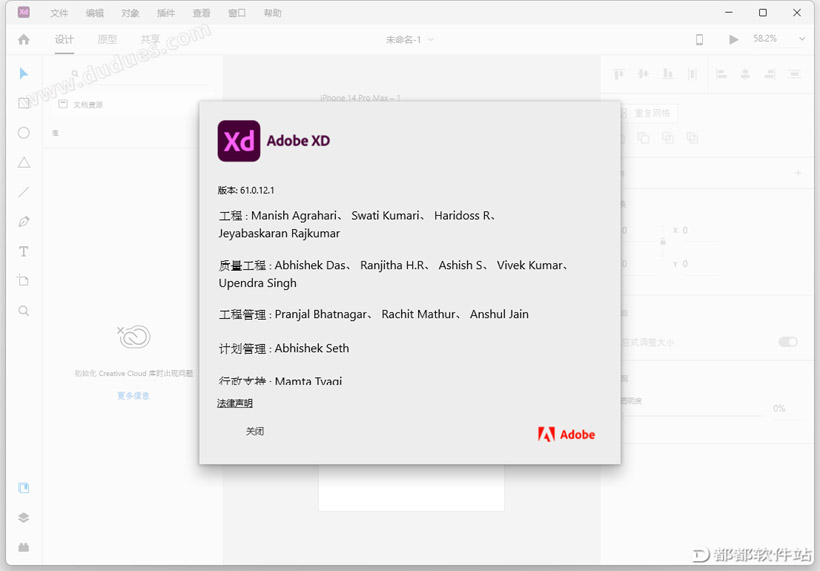The image size is (820, 571).
Task: Open the 文件 menu
Action: [59, 13]
